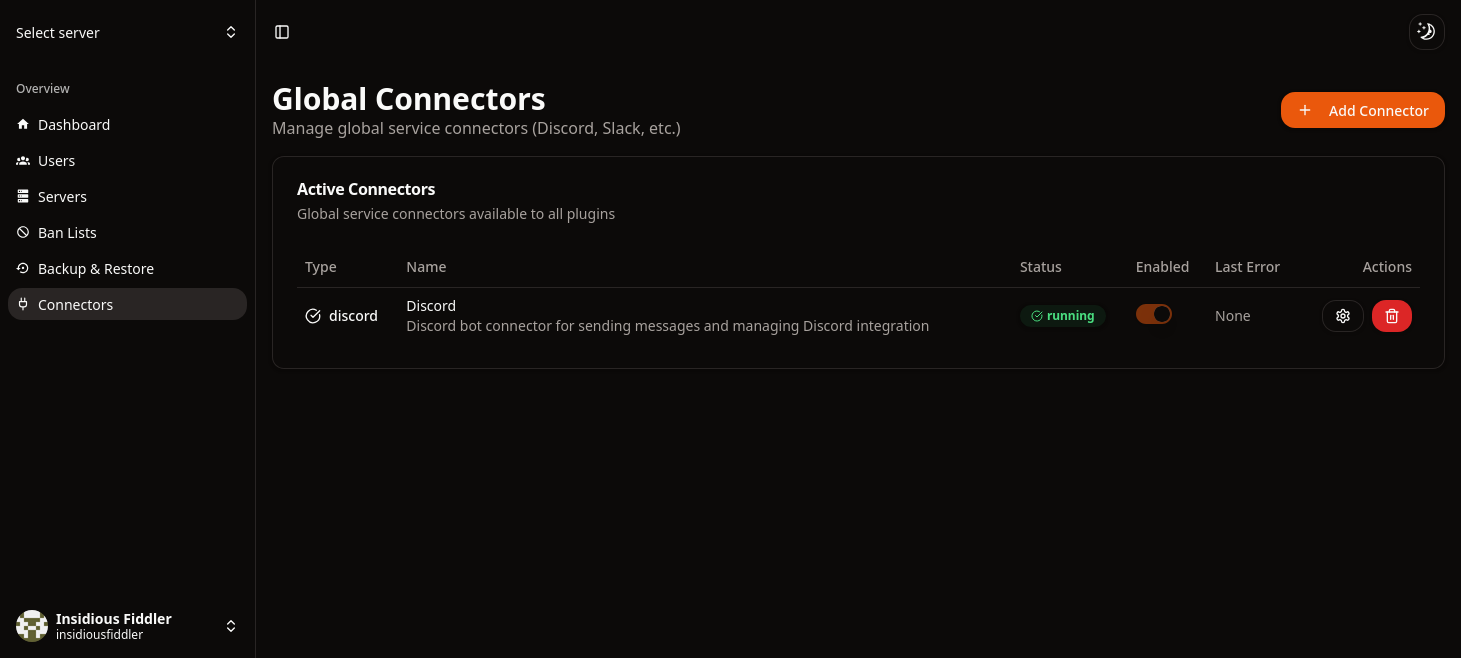This screenshot has height=658, width=1461.
Task: Toggle the discord type checkmark icon
Action: point(313,315)
